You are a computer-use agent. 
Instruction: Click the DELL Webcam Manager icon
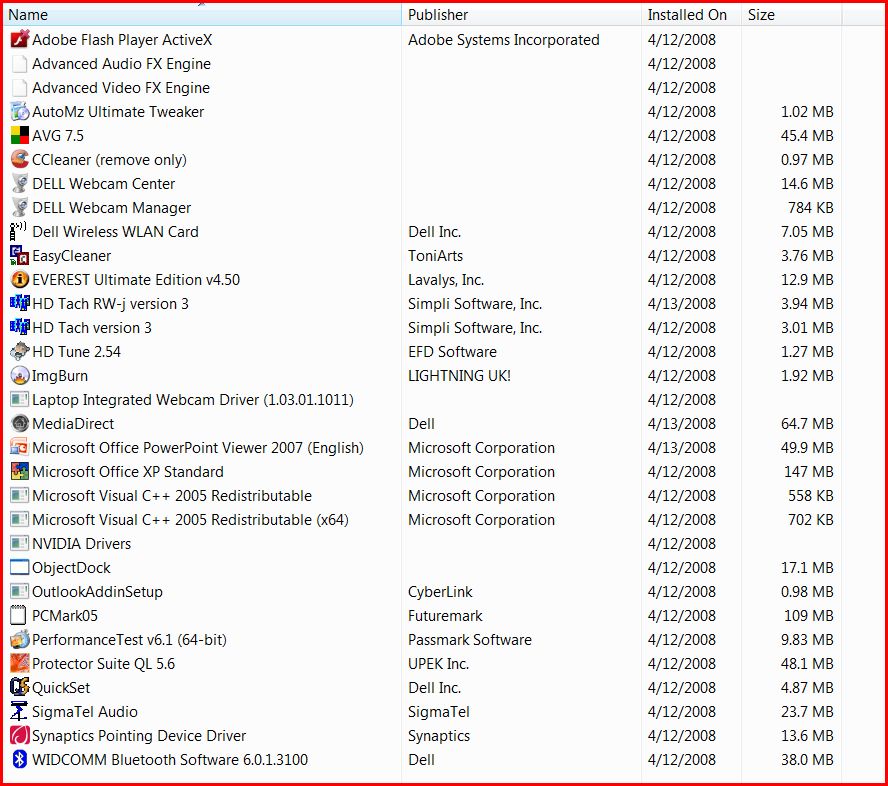click(x=19, y=207)
